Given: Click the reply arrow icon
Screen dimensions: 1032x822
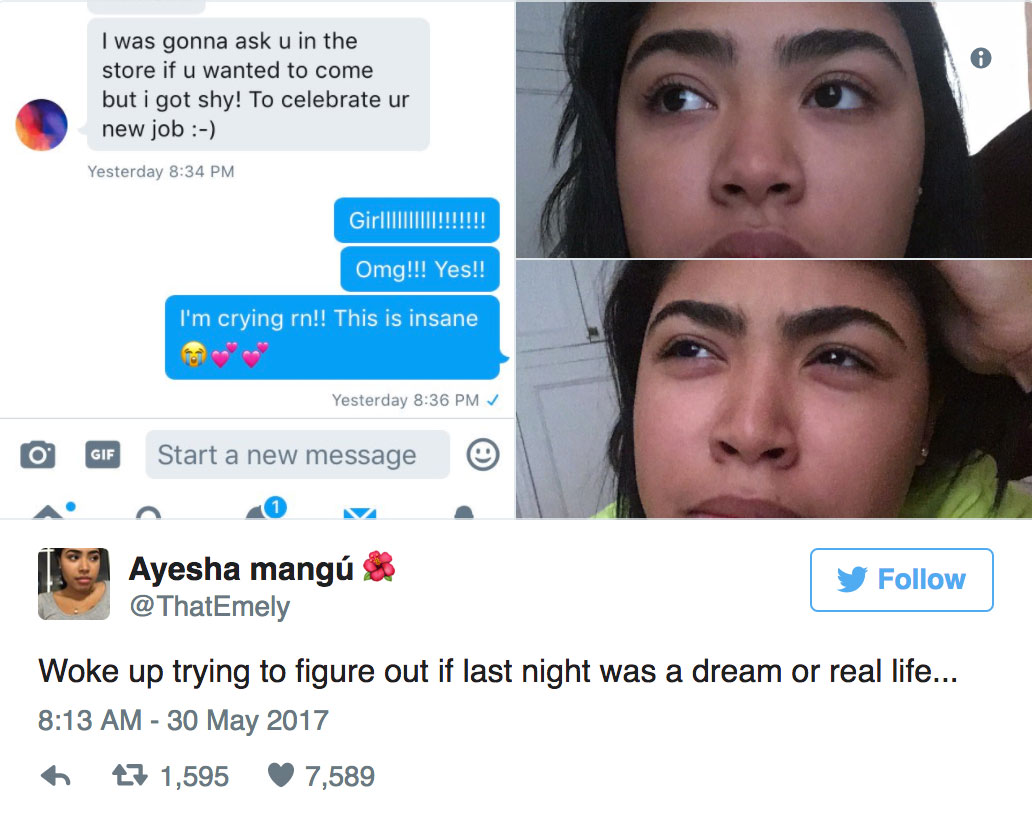Looking at the screenshot, I should coord(56,777).
